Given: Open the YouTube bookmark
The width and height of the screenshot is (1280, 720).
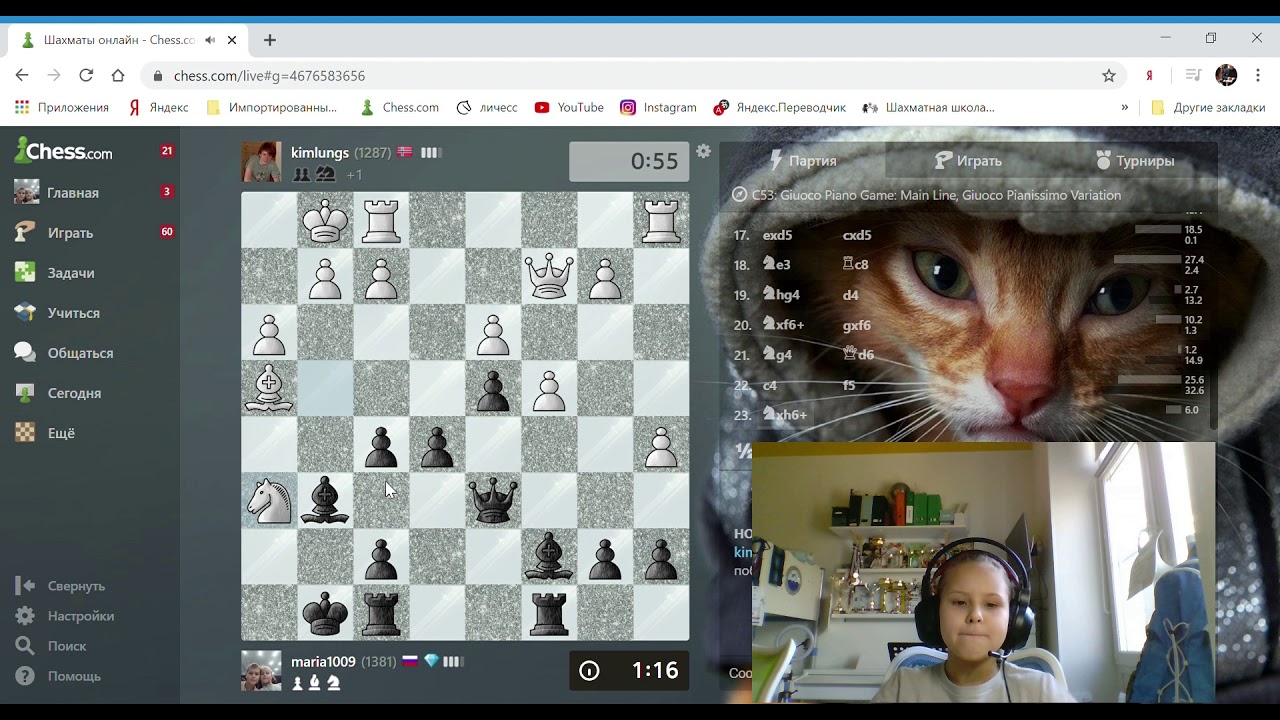Looking at the screenshot, I should click(x=569, y=107).
